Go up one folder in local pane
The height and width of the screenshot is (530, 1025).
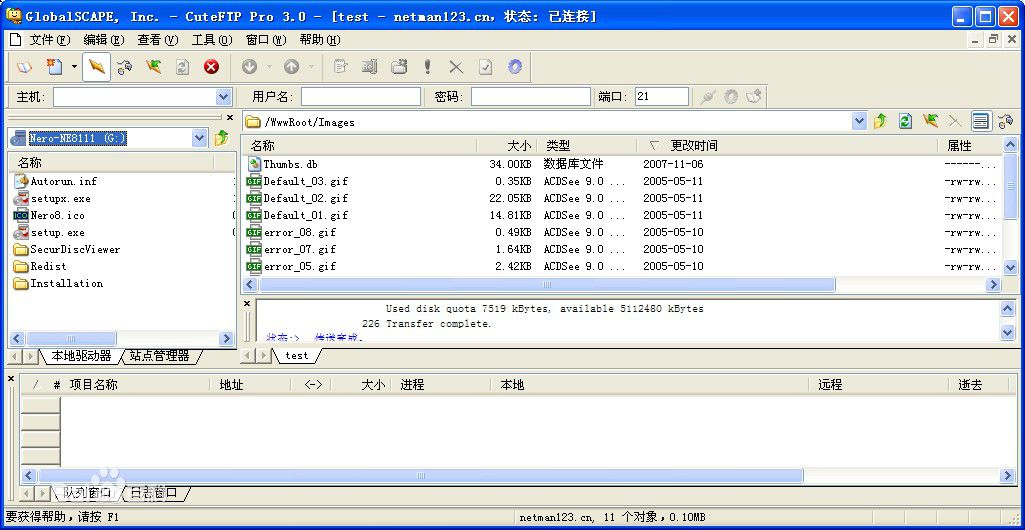[222, 138]
